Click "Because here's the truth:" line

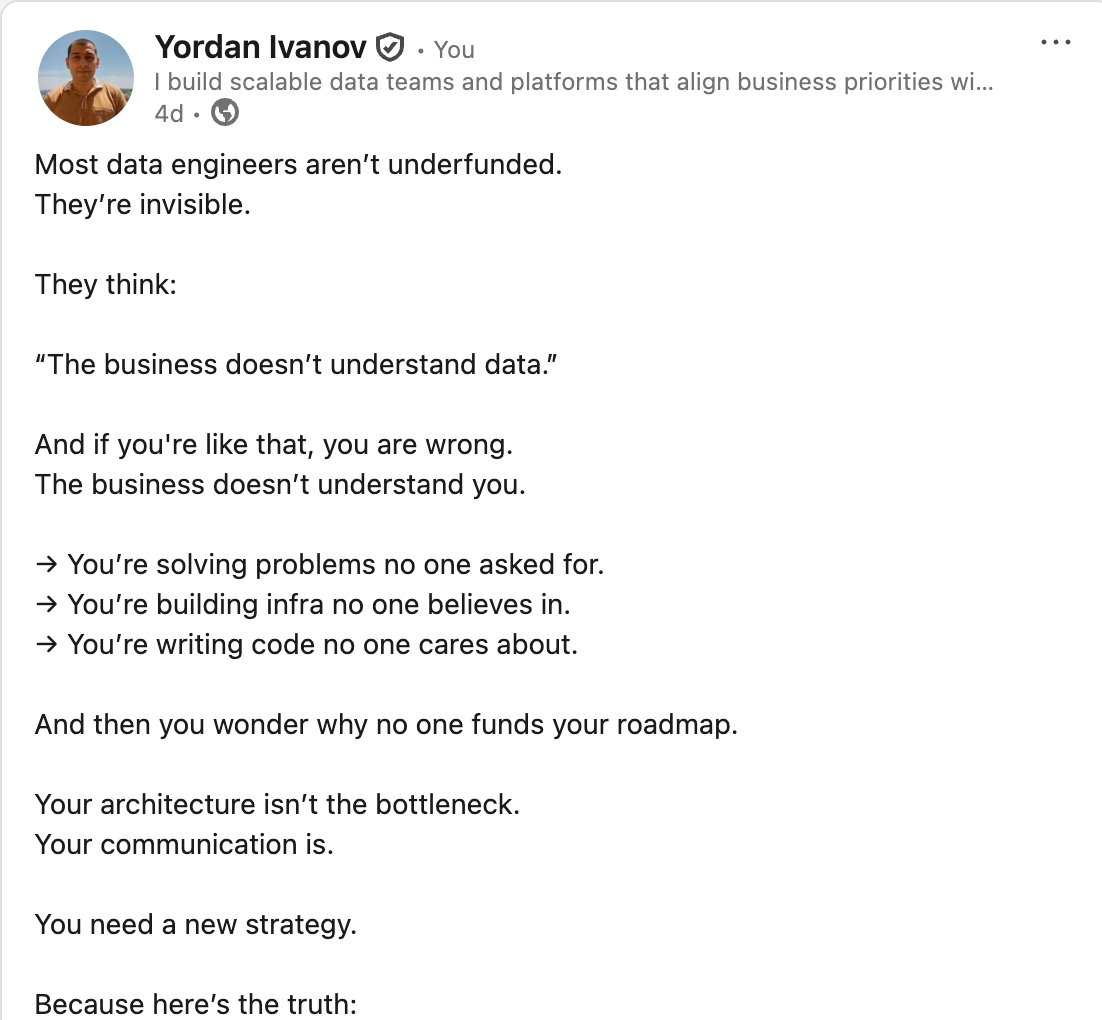(x=196, y=1004)
